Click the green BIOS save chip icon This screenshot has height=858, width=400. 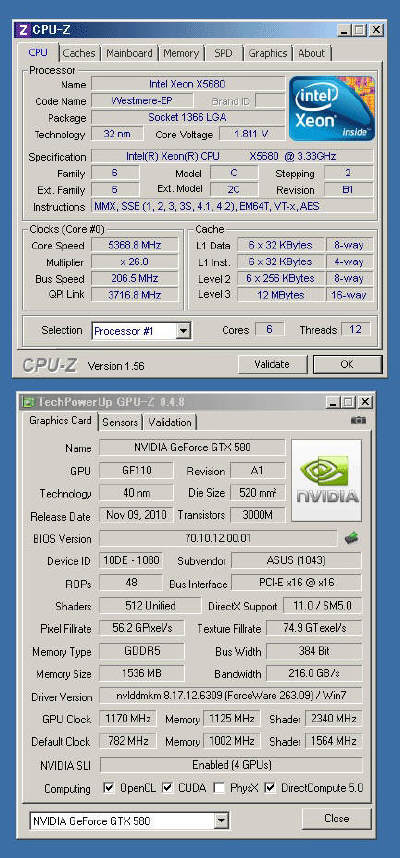click(x=351, y=538)
